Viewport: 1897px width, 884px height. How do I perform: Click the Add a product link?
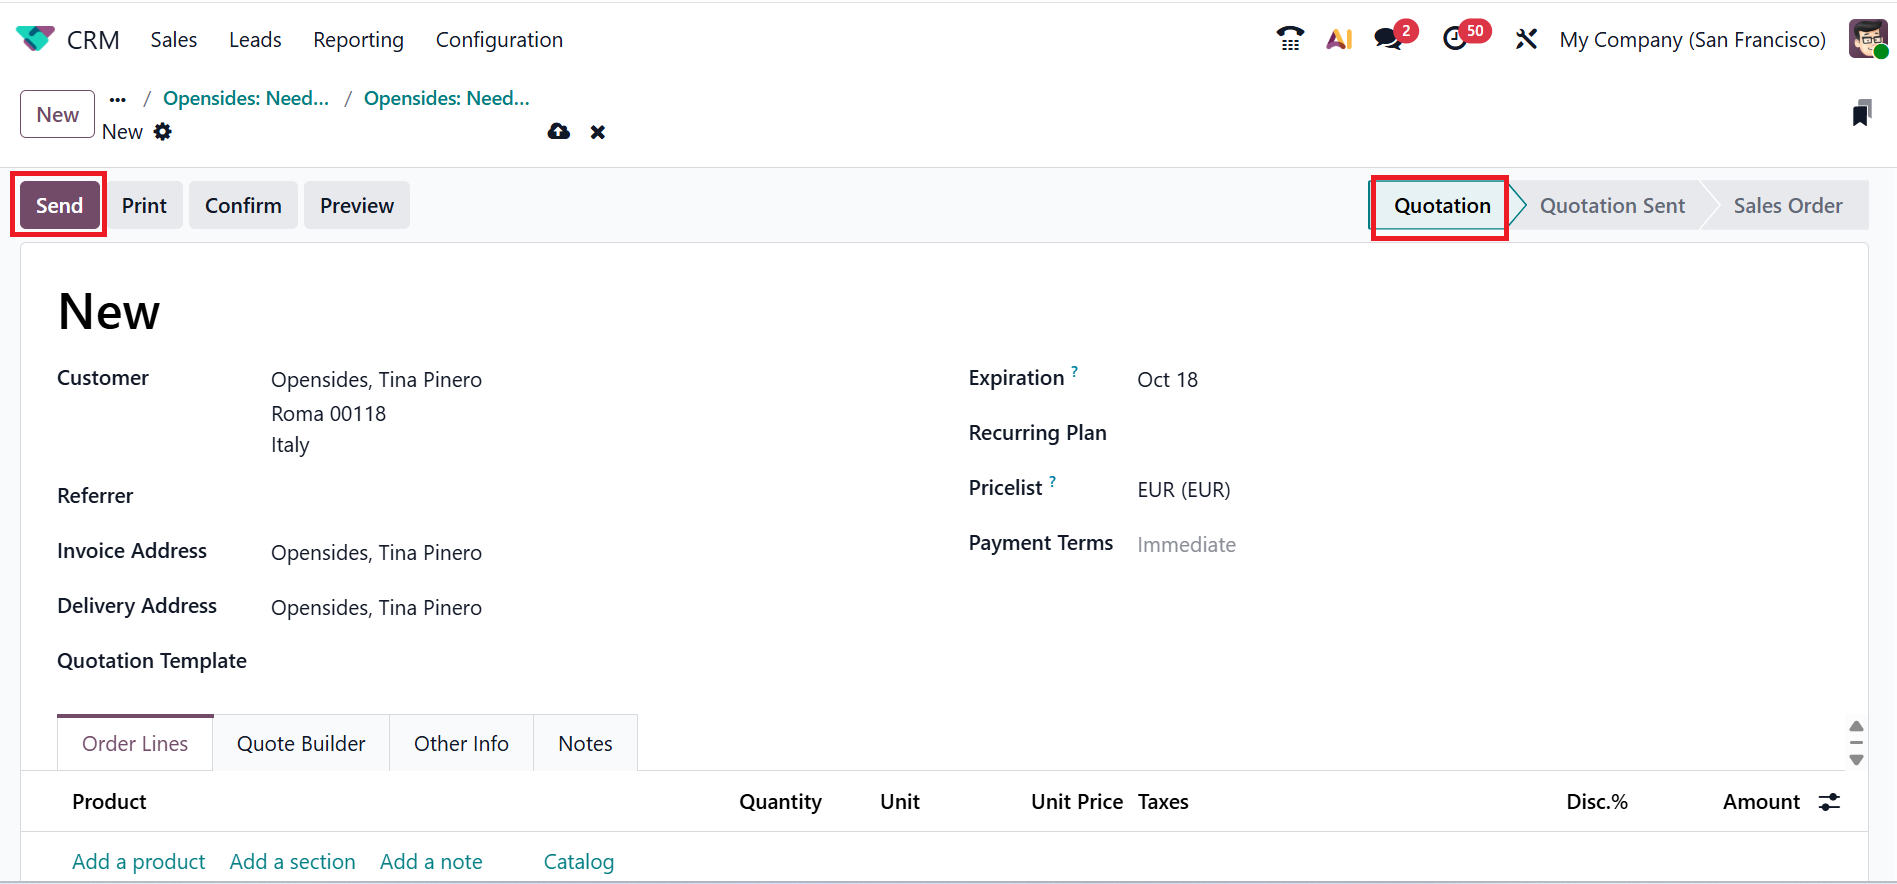coord(139,862)
